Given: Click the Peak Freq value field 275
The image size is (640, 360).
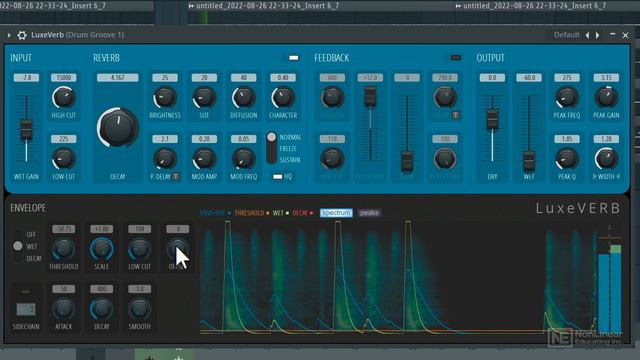Looking at the screenshot, I should click(x=567, y=78).
